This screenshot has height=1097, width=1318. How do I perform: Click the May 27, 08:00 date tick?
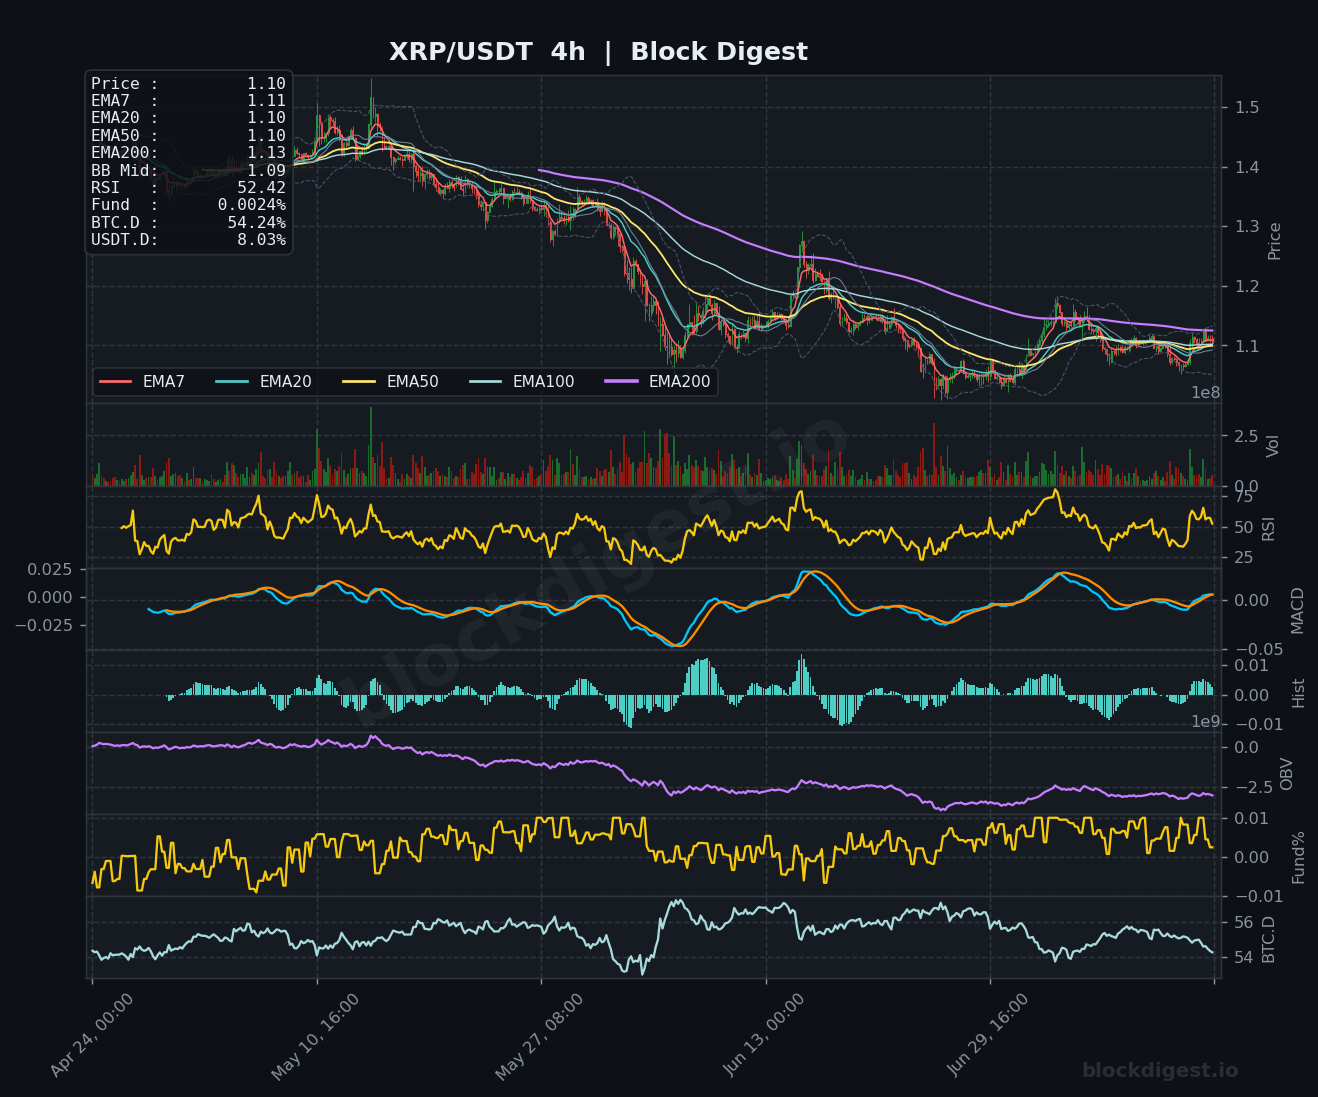540,1036
